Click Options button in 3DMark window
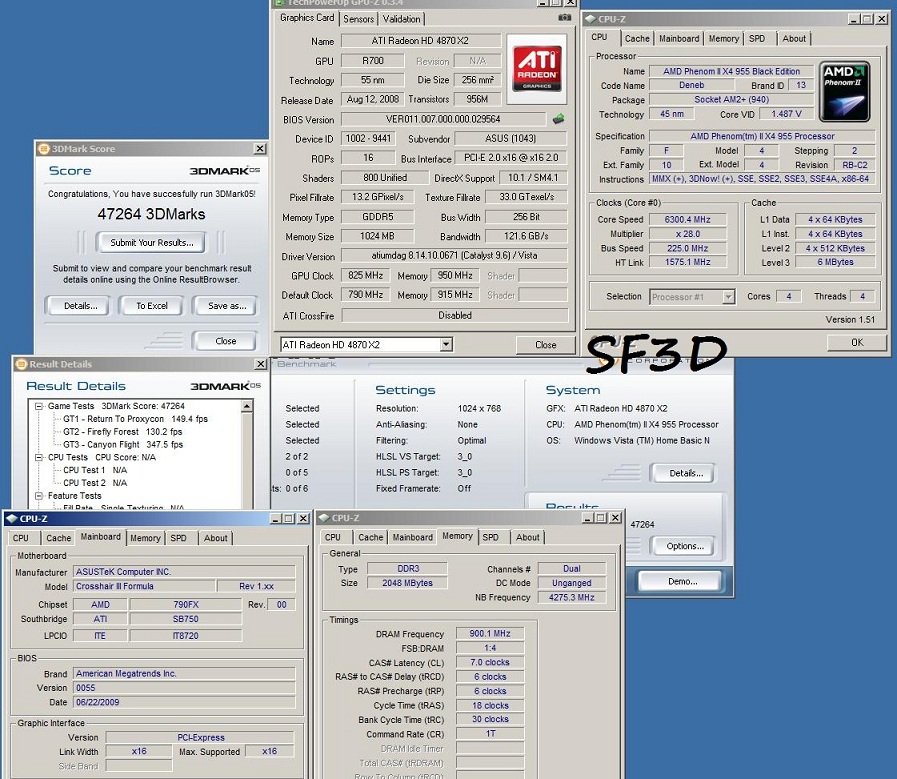897x779 pixels. tap(685, 546)
